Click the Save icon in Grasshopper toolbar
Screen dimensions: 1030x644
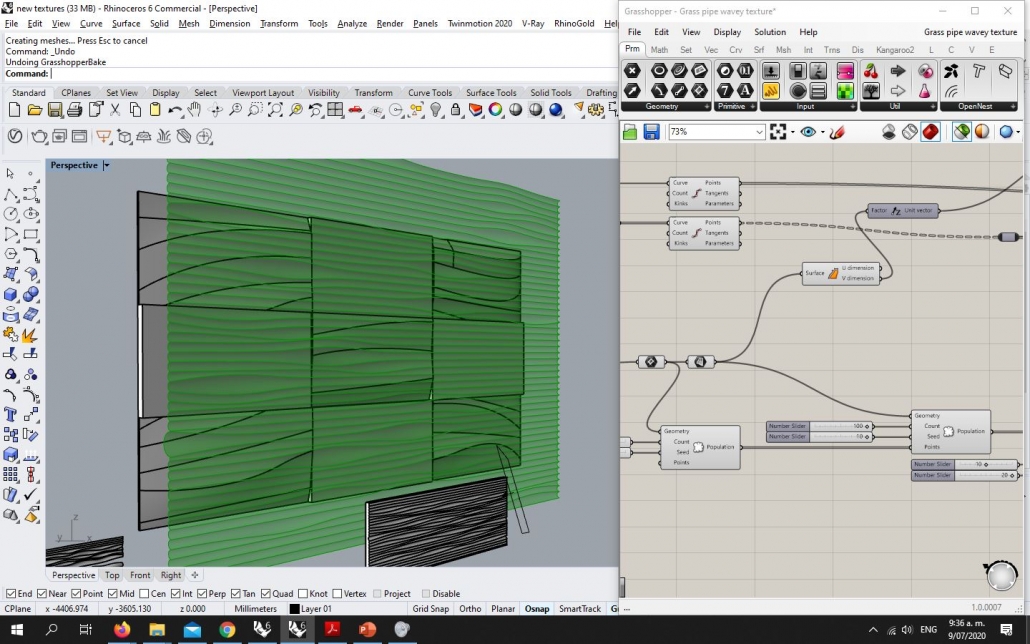click(651, 132)
